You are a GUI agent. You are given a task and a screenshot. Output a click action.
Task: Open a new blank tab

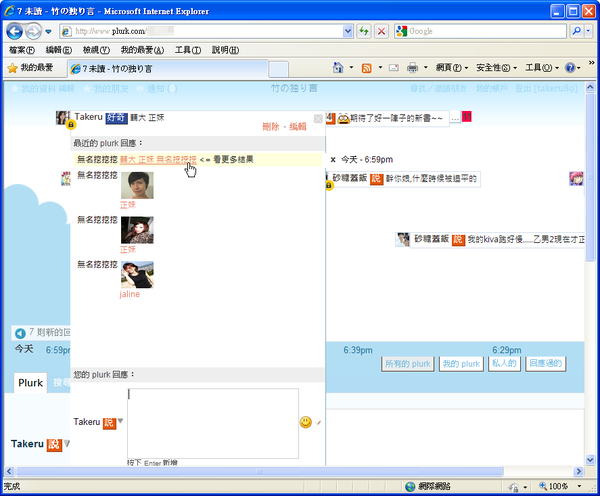click(279, 70)
